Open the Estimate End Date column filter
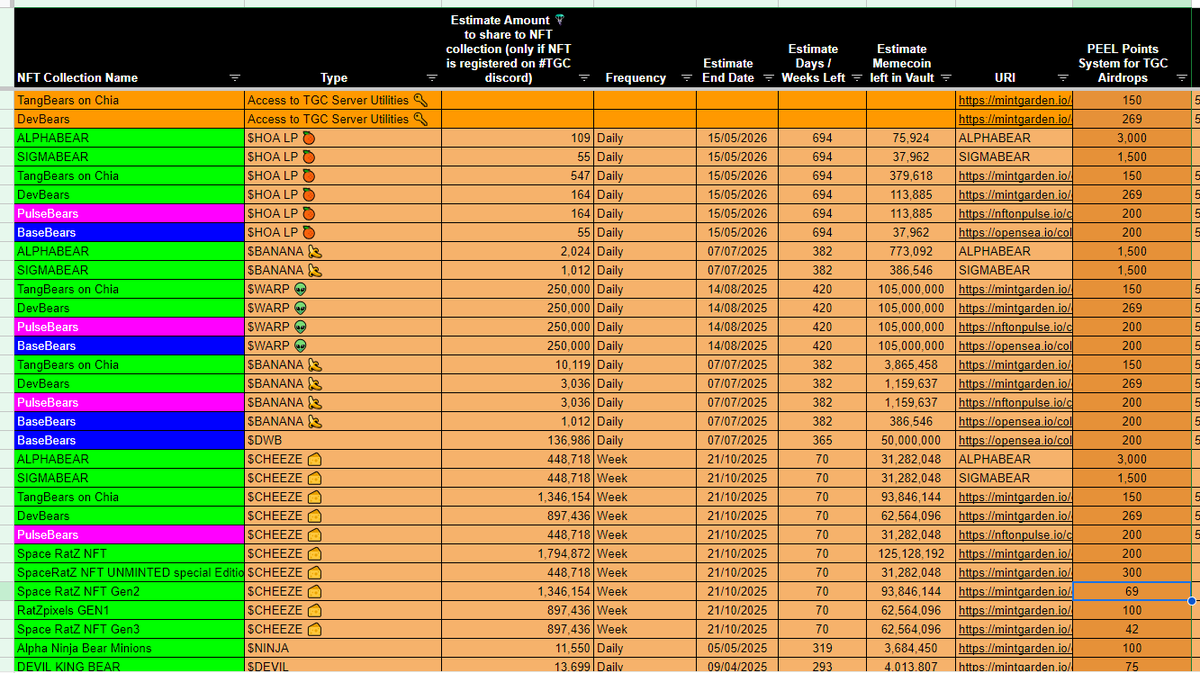The width and height of the screenshot is (1200, 673). (768, 78)
